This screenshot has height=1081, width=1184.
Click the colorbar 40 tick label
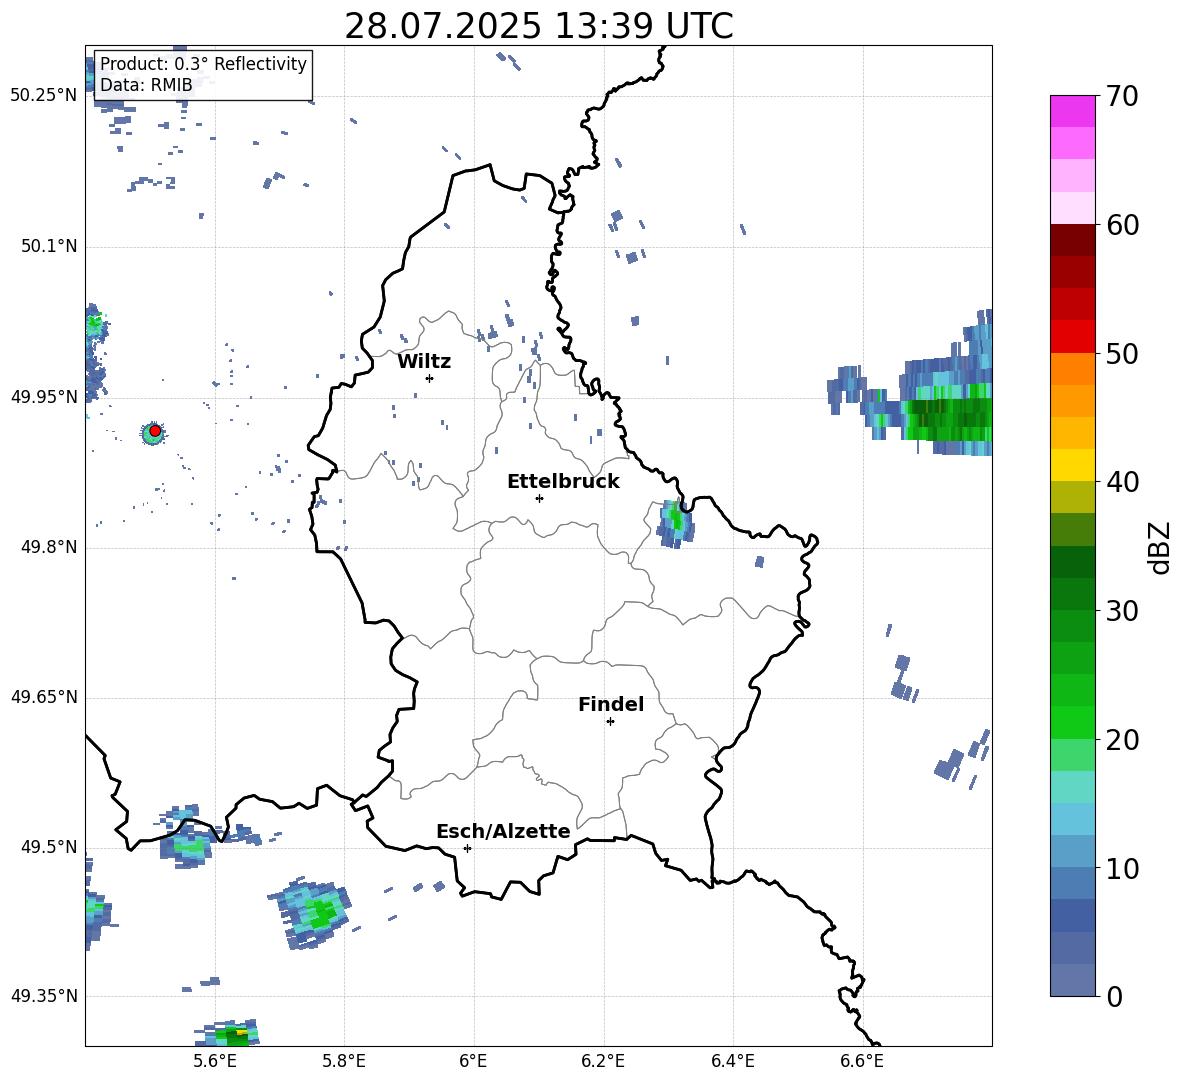[x=1123, y=482]
